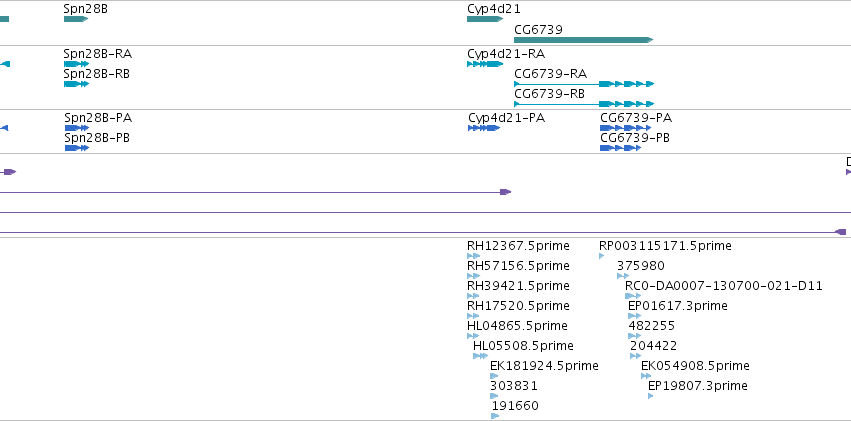Click the Spn28B gene name label
The width and height of the screenshot is (851, 421).
85,9
